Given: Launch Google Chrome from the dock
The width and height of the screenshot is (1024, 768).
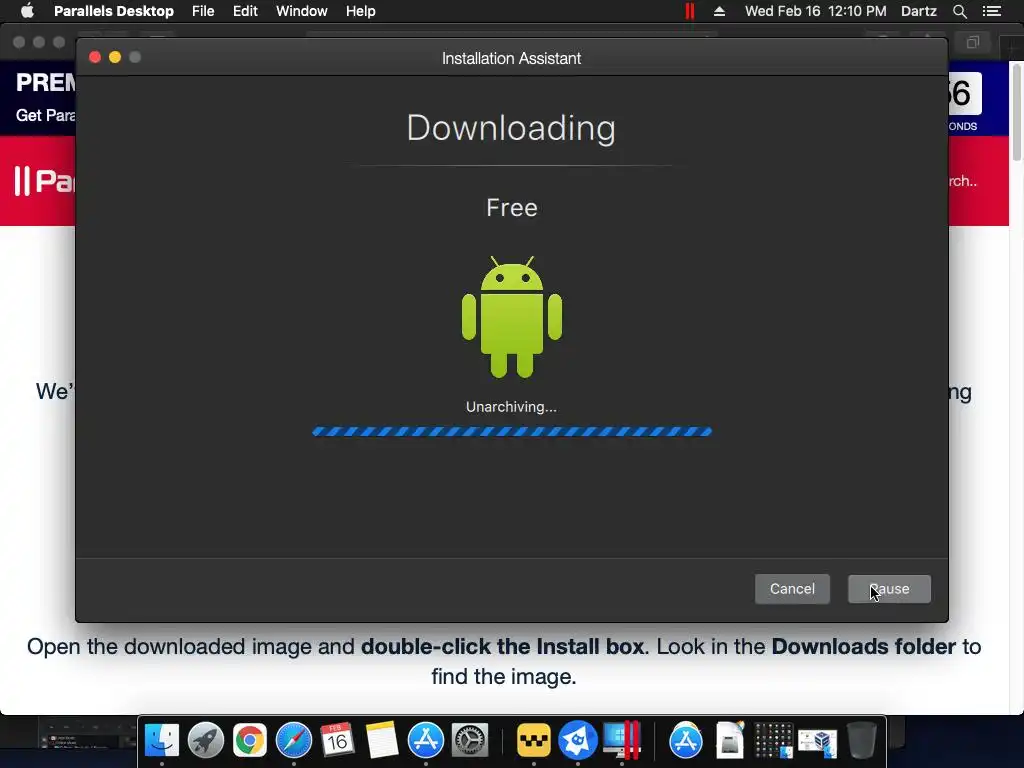Looking at the screenshot, I should [249, 741].
